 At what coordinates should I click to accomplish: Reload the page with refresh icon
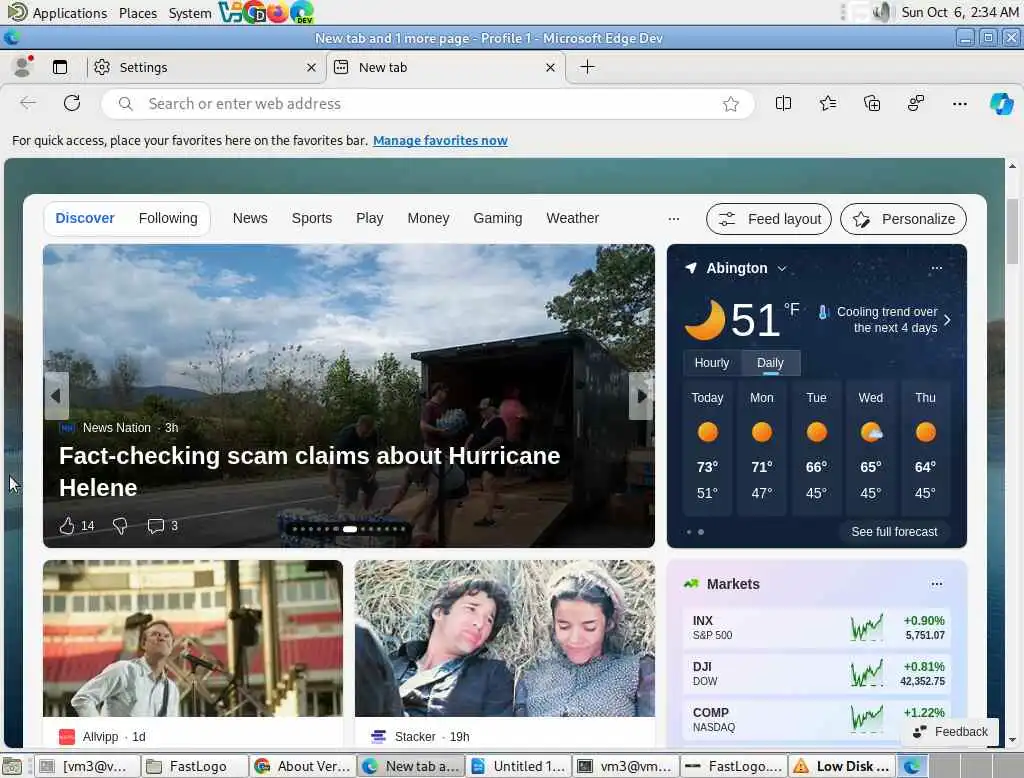click(72, 103)
